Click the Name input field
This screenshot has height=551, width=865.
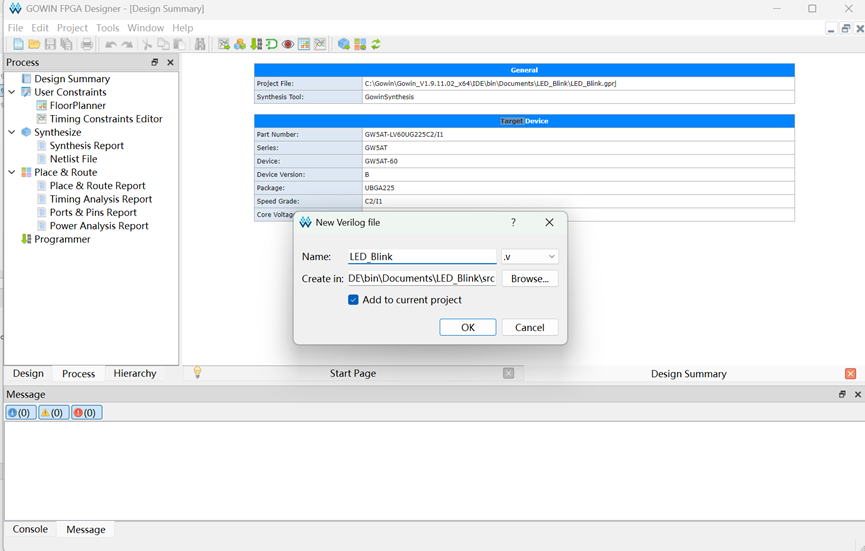422,256
